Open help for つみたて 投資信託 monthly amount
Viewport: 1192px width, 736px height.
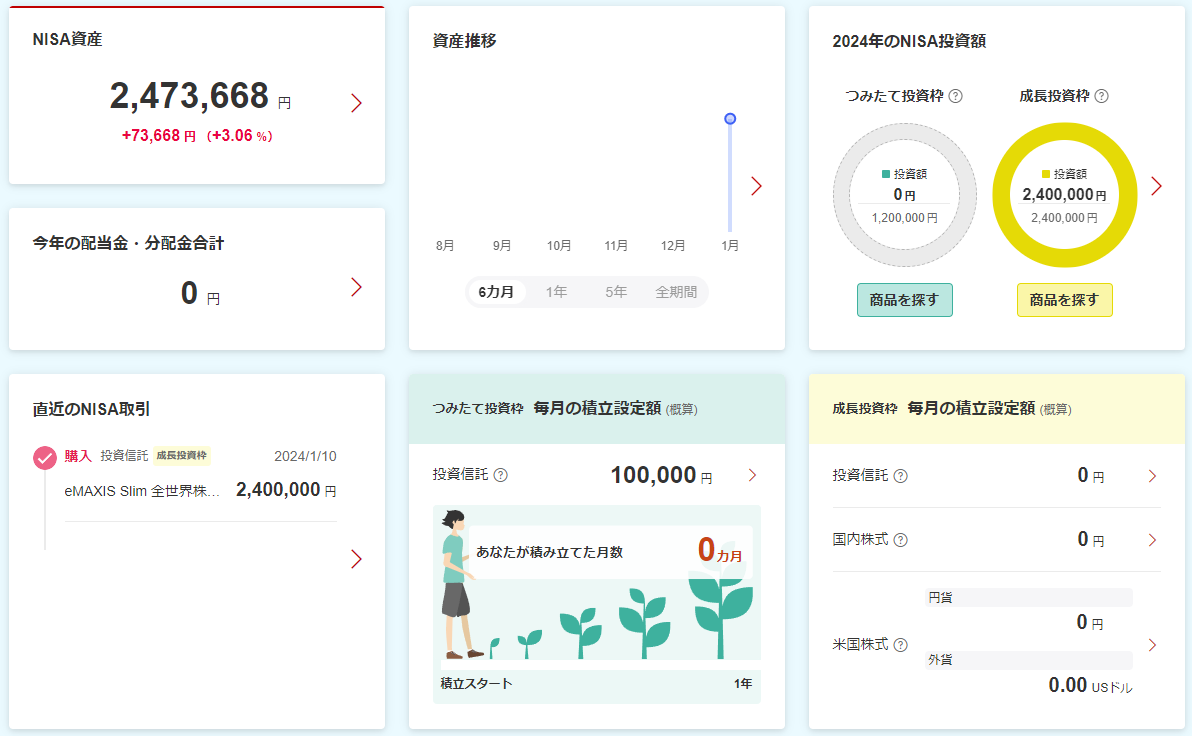pyautogui.click(x=500, y=475)
